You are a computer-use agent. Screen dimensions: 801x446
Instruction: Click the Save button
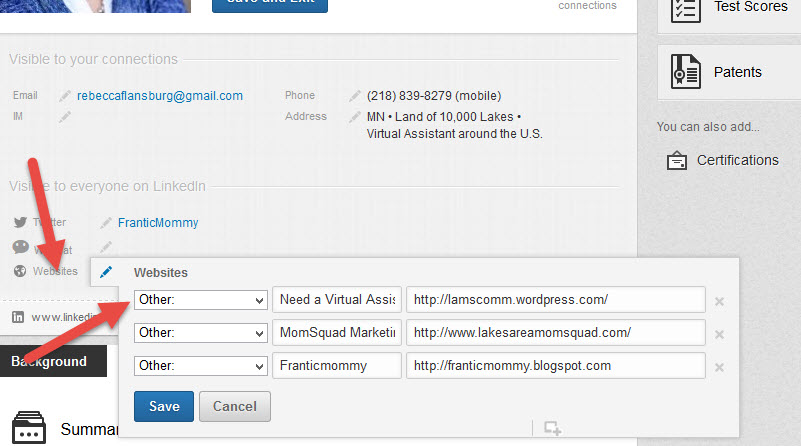click(164, 406)
